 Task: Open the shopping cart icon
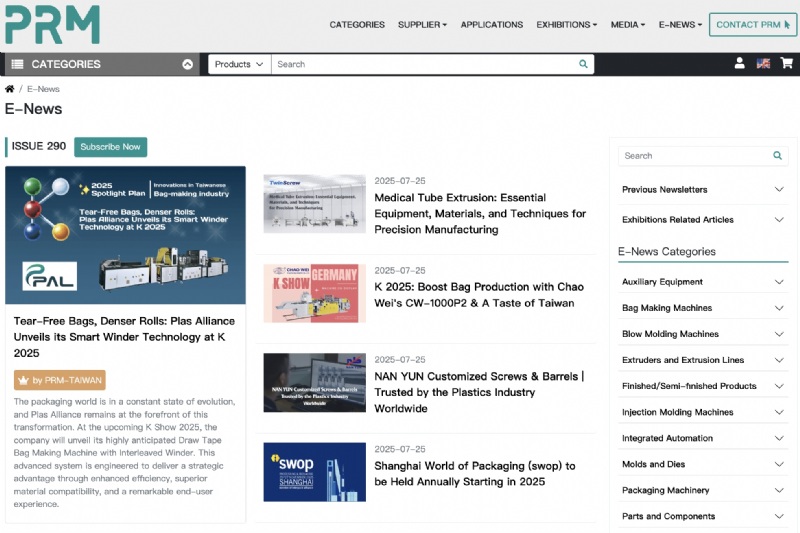787,63
